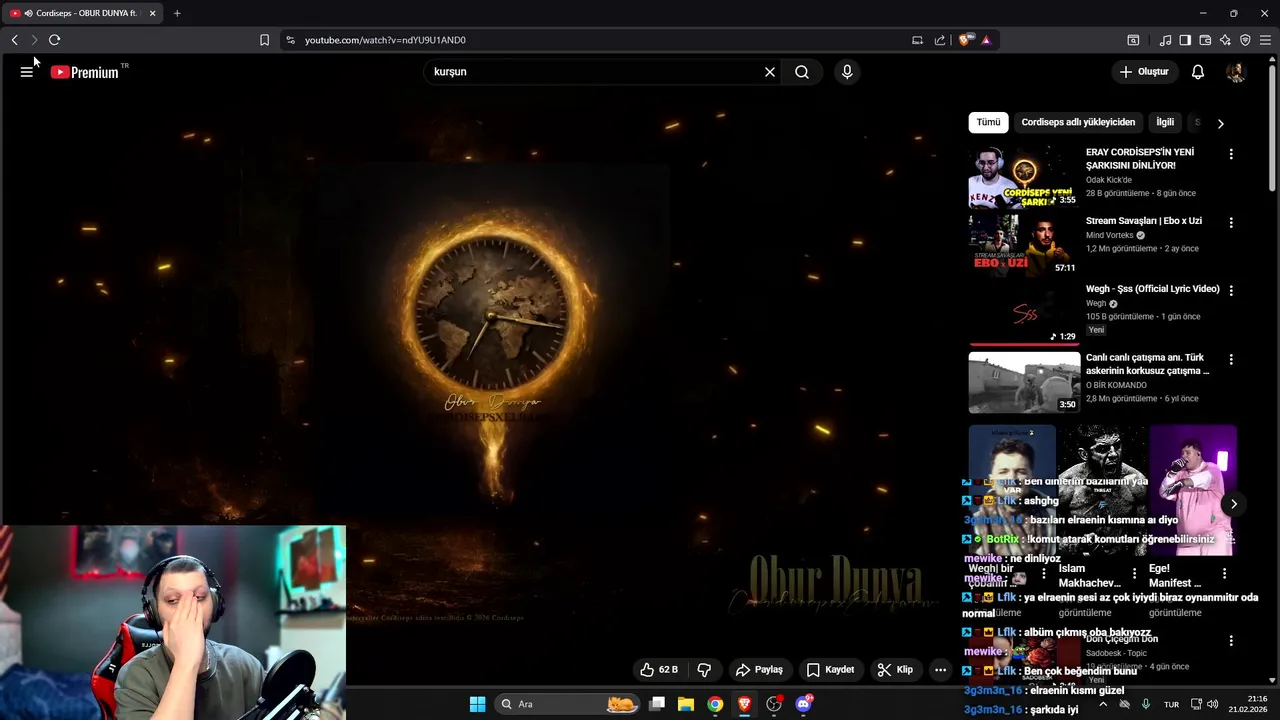Open options for Stream Savaşları video
Viewport: 1280px width, 720px height.
pyautogui.click(x=1231, y=222)
